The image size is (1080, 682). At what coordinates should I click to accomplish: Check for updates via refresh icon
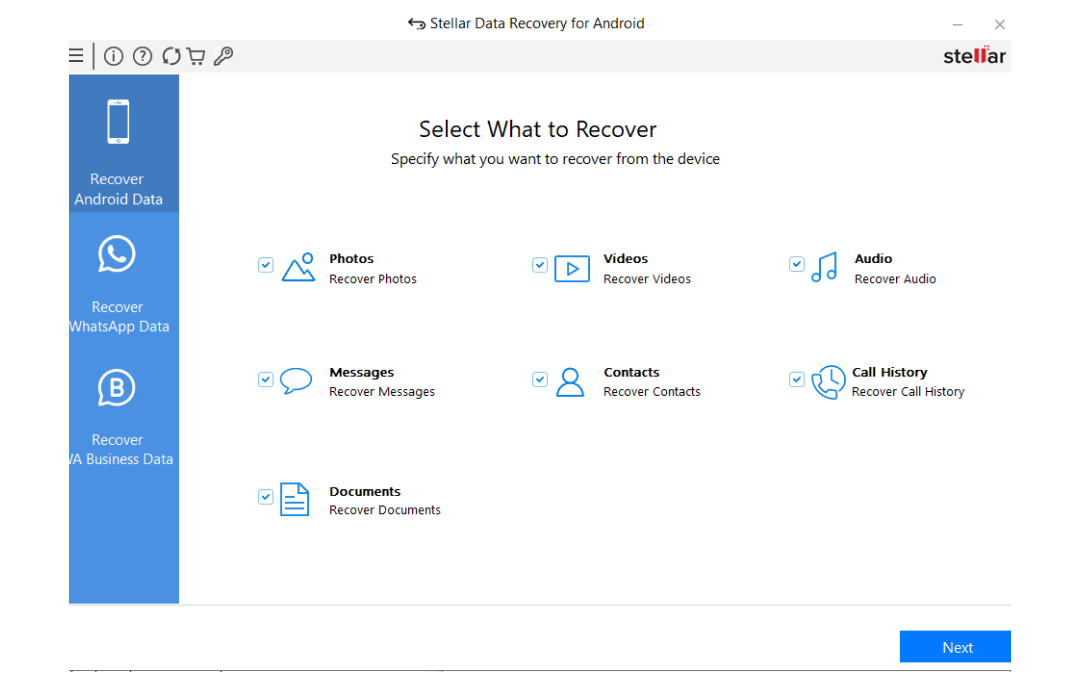coord(169,56)
